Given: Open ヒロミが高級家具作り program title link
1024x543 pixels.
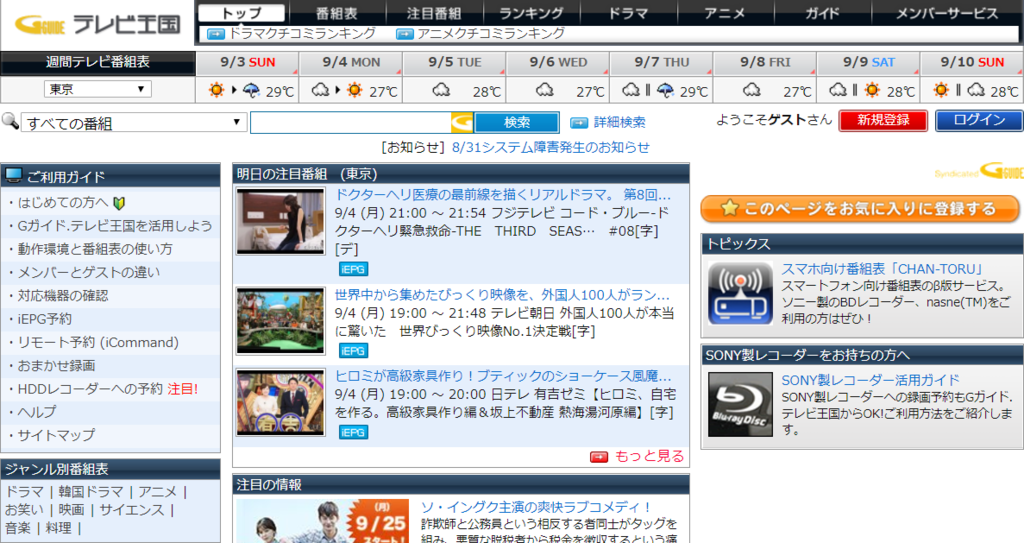Looking at the screenshot, I should pos(502,376).
